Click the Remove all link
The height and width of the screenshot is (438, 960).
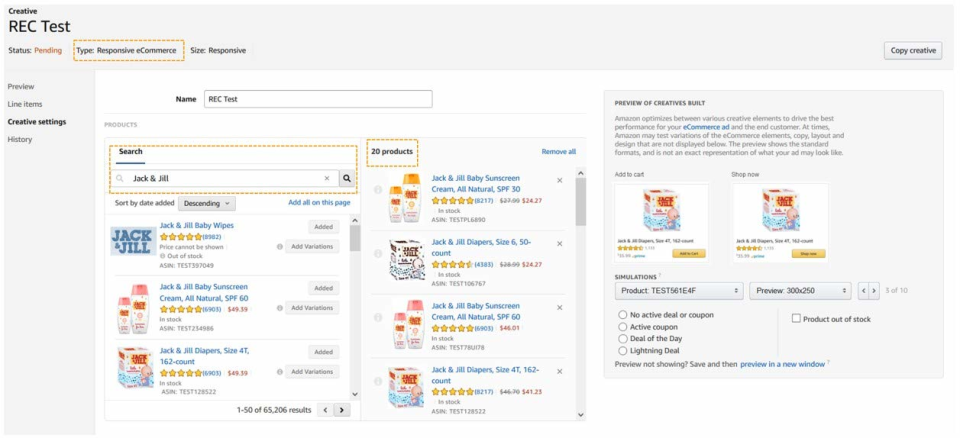coord(558,152)
